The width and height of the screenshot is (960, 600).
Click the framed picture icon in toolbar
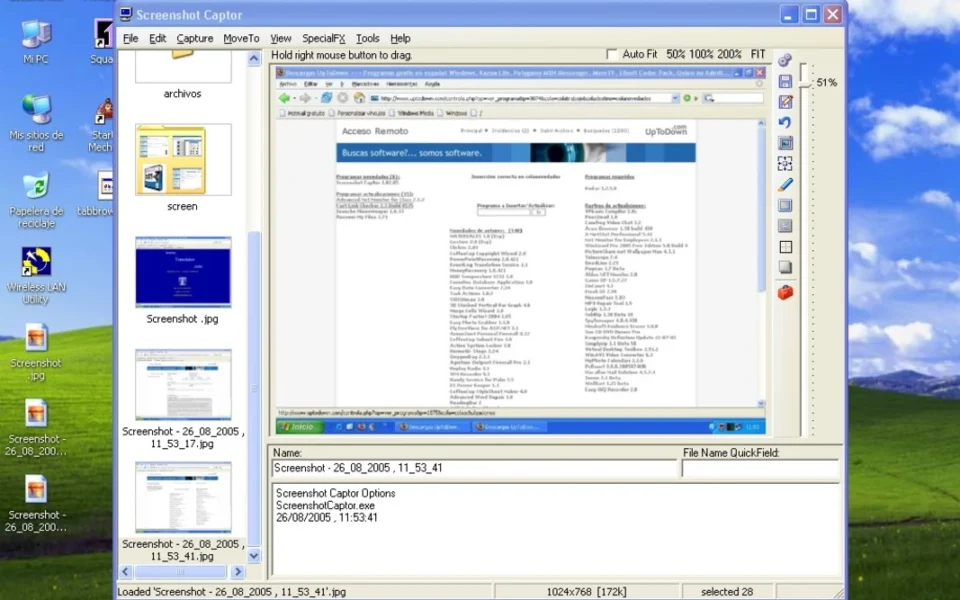coord(785,143)
